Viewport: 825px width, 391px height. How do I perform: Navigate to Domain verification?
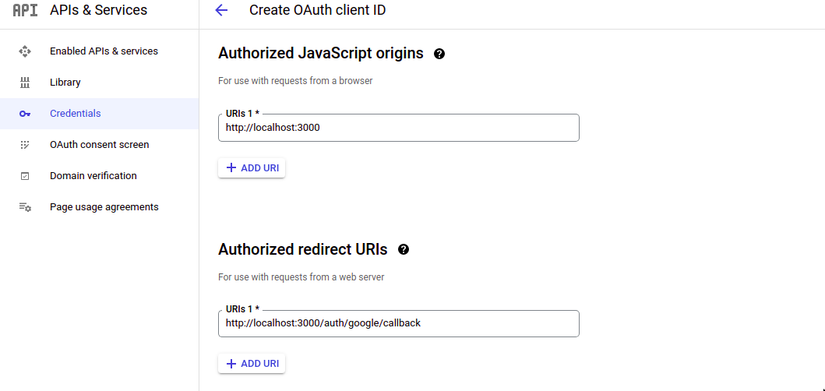click(99, 176)
